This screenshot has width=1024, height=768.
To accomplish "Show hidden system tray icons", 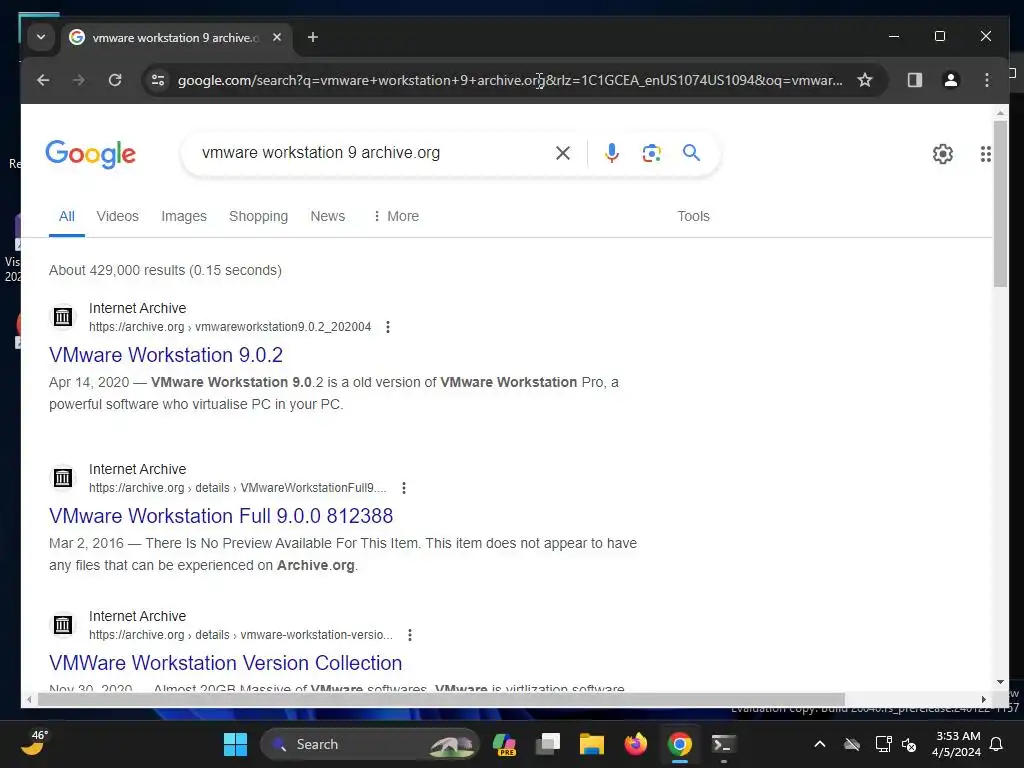I will click(x=820, y=744).
